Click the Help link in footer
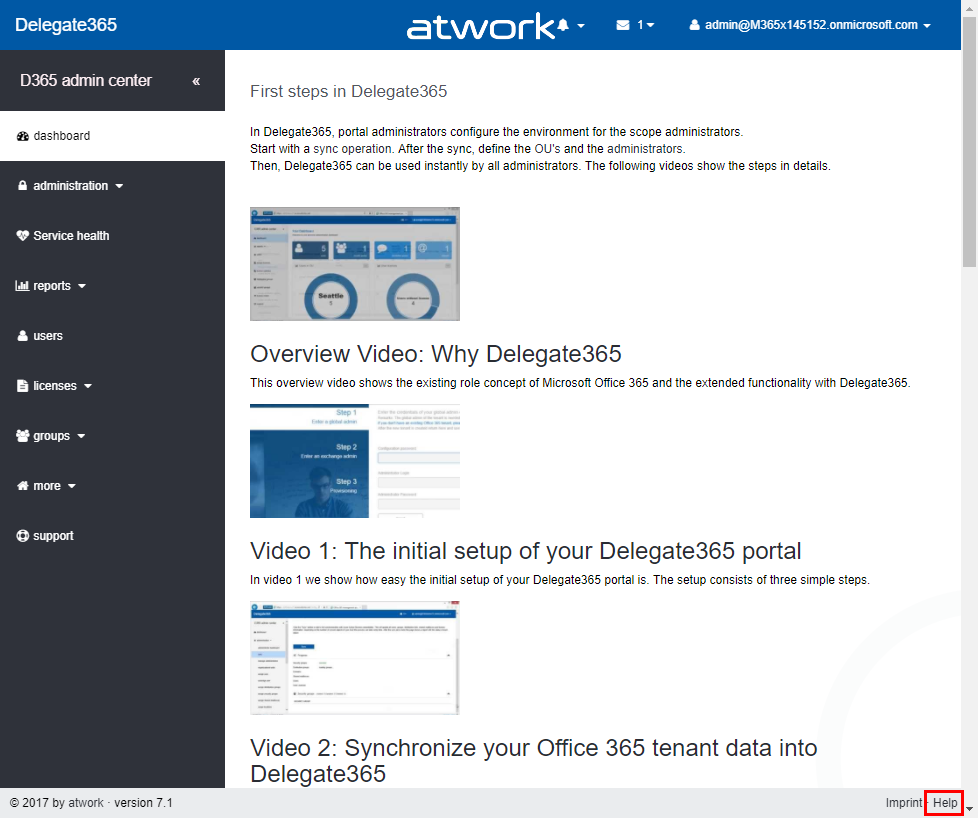Image resolution: width=978 pixels, height=818 pixels. click(945, 803)
